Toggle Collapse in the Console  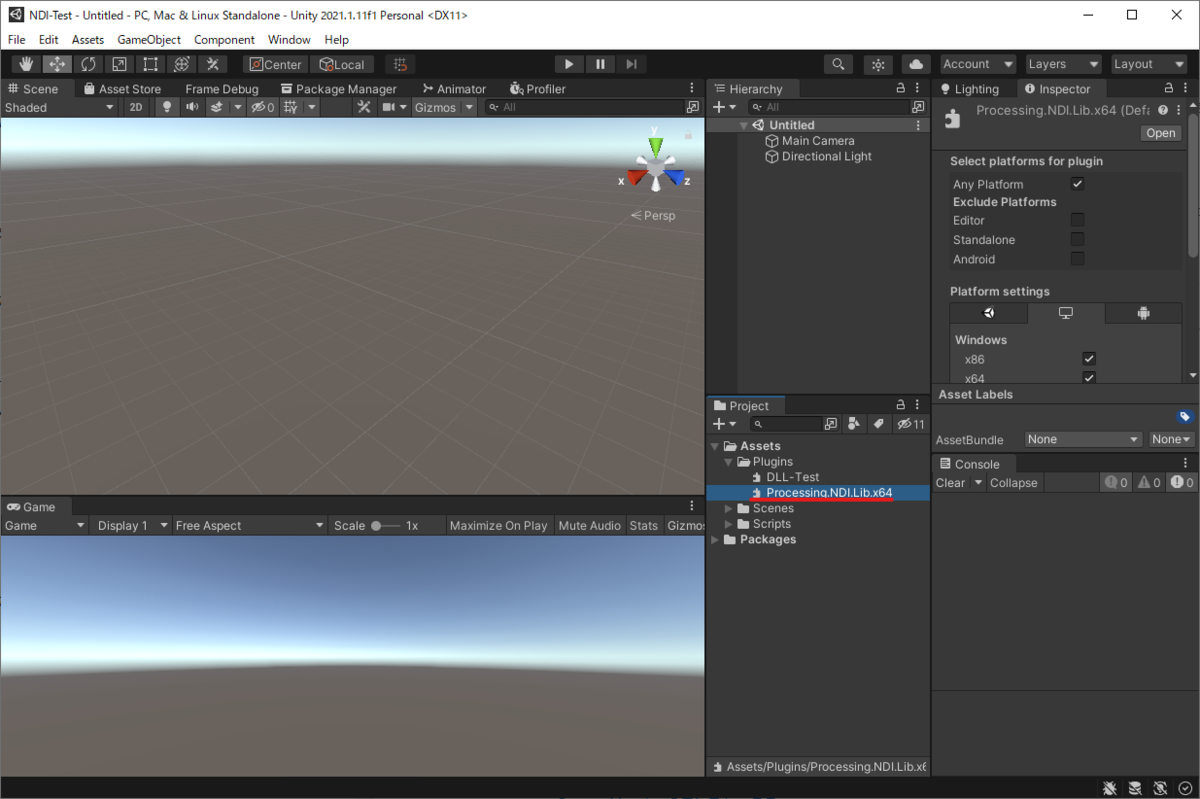point(1014,483)
